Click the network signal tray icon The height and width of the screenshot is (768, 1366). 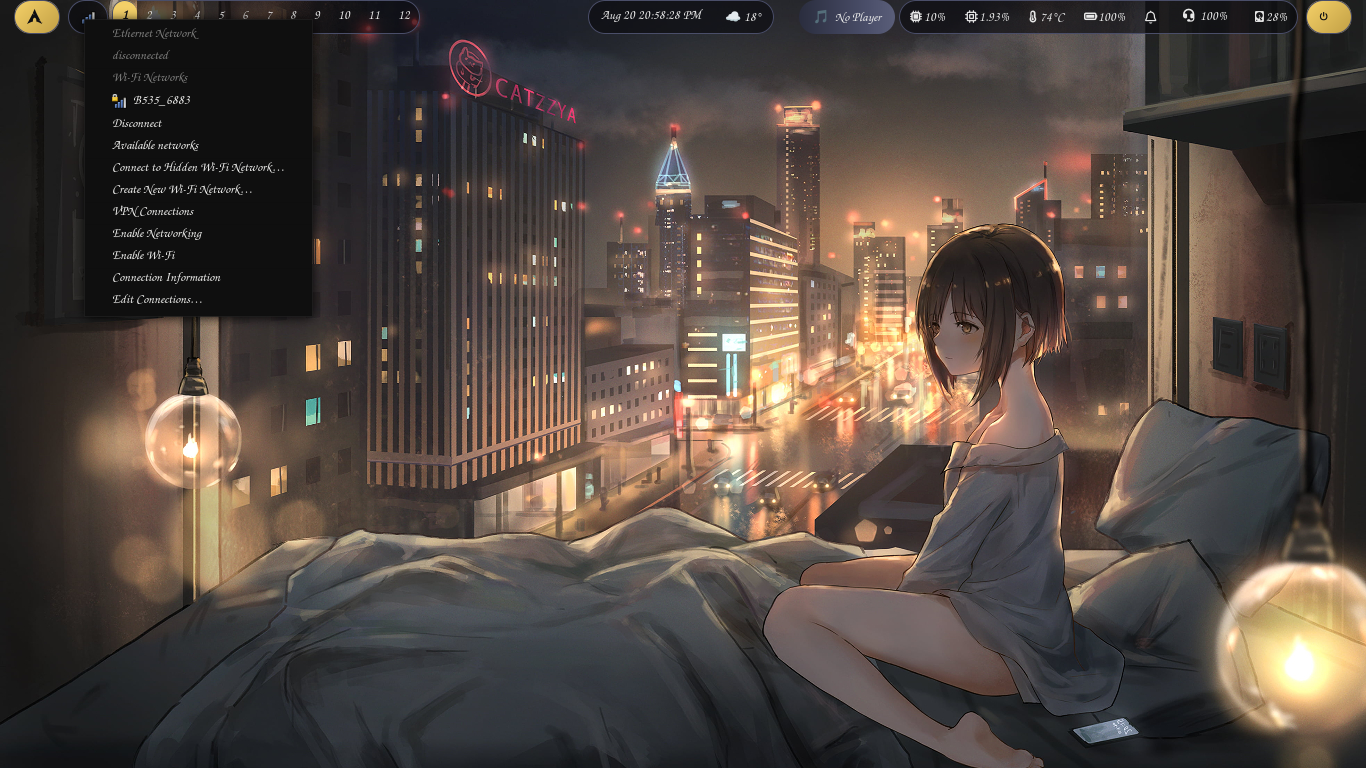(89, 16)
